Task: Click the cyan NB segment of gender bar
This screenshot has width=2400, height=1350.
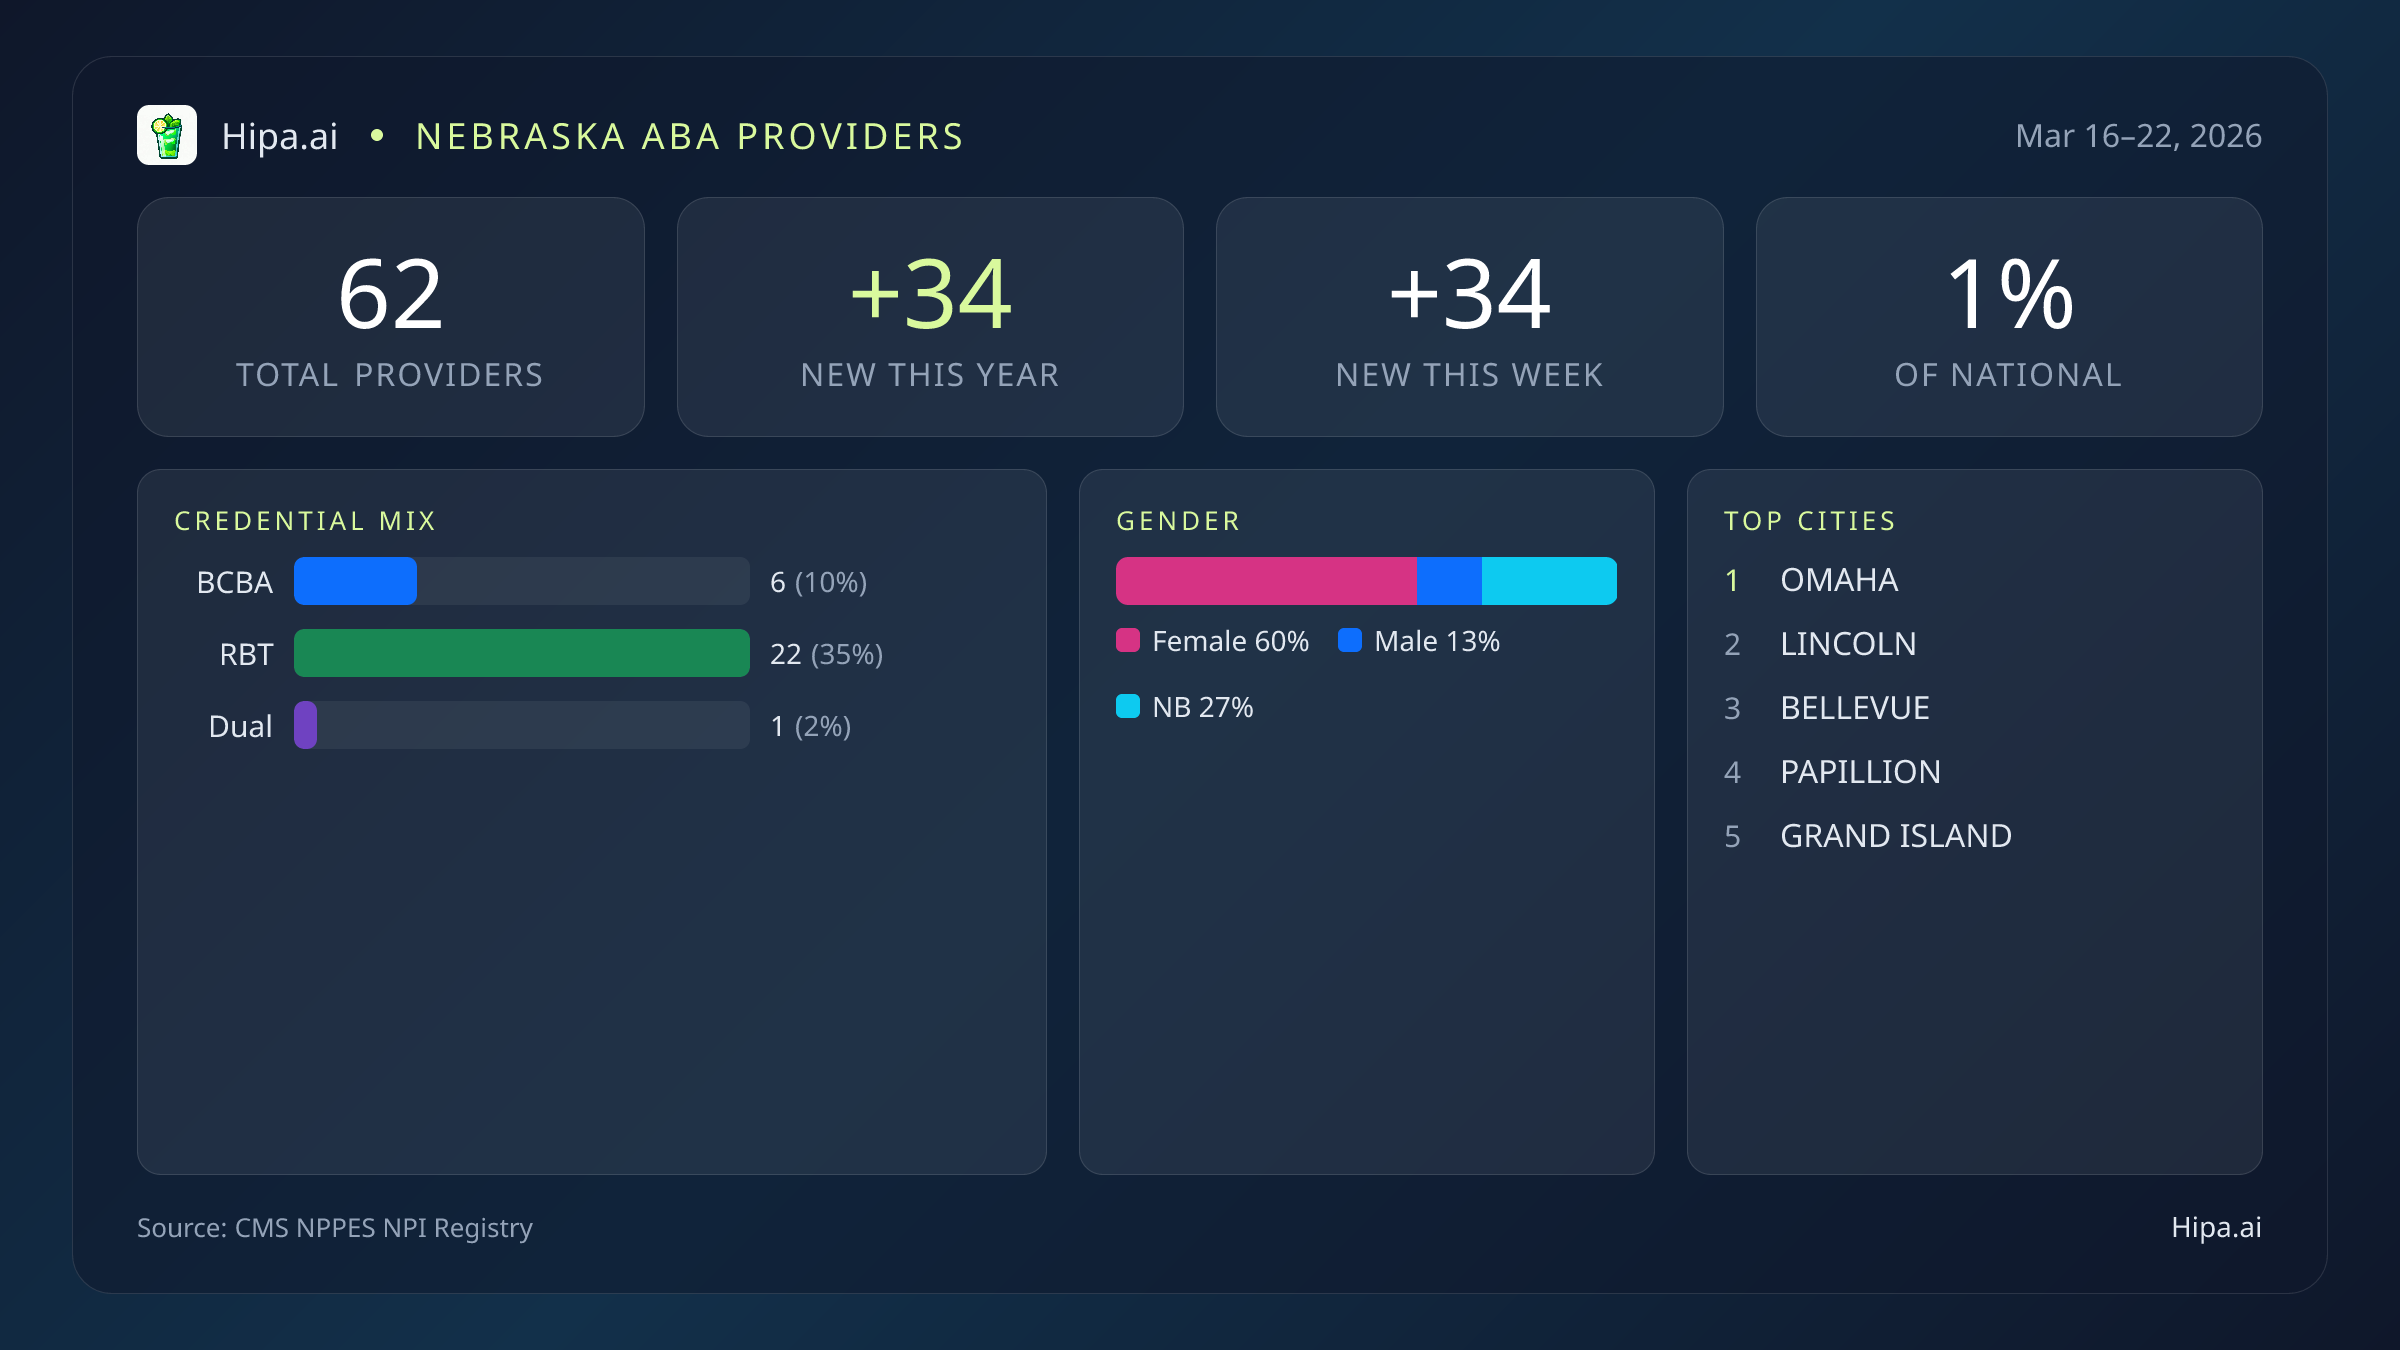Action: pos(1548,581)
